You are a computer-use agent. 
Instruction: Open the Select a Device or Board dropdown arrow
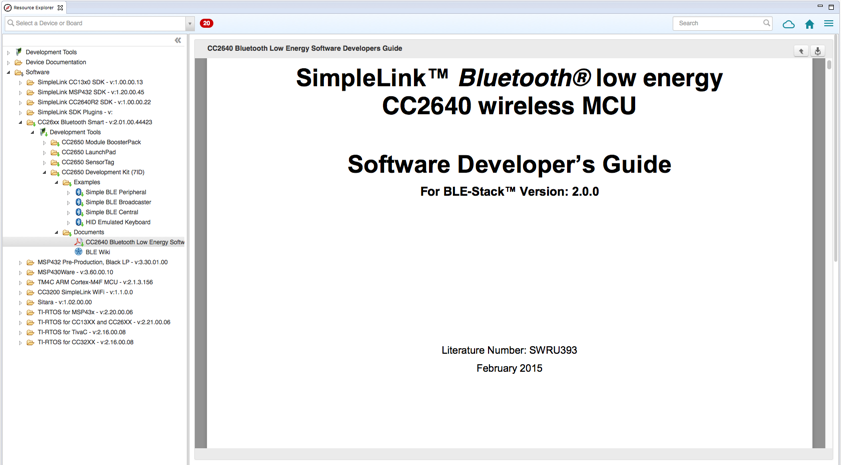click(189, 24)
